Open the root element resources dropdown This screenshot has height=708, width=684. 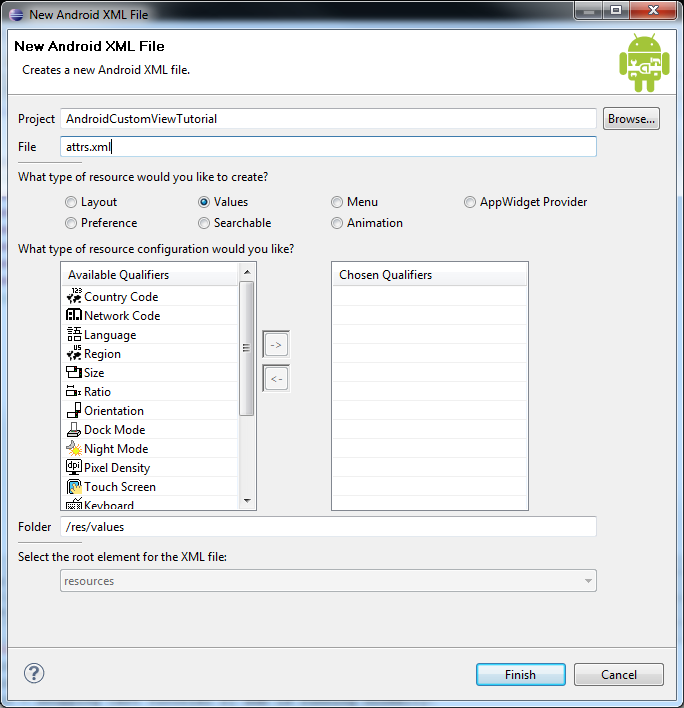click(328, 581)
